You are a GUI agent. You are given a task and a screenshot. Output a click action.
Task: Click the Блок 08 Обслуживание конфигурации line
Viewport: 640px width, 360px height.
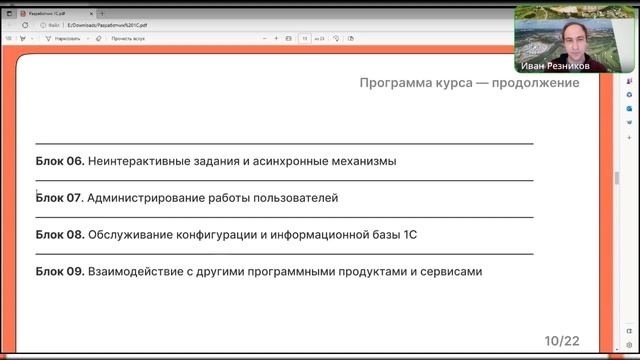[226, 235]
